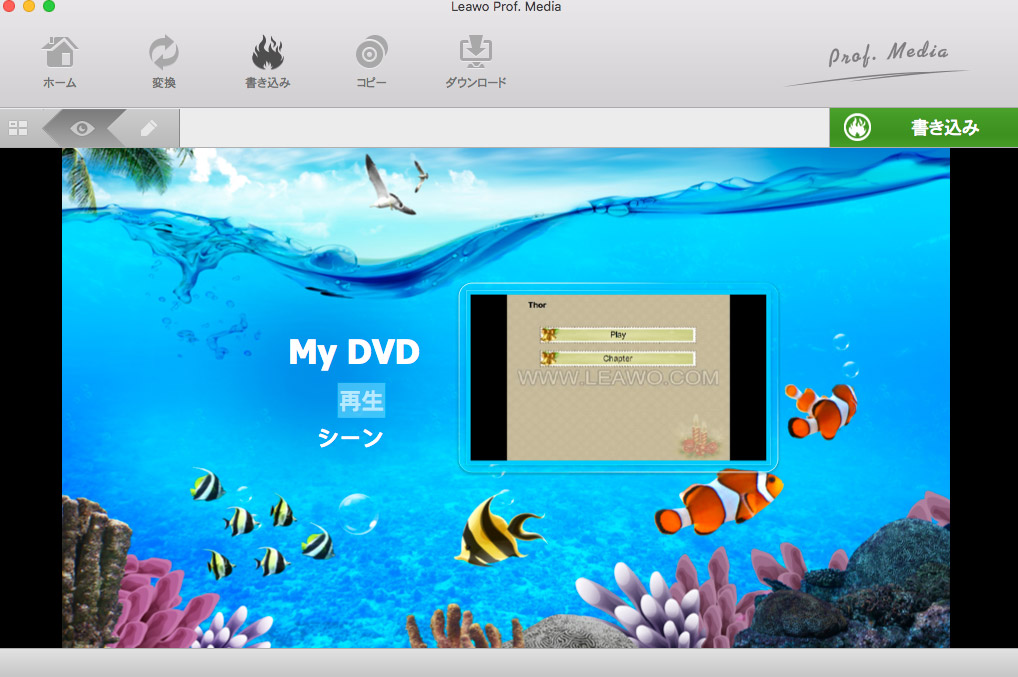This screenshot has height=677, width=1018.
Task: Maximize the Leawo Prof. Media window
Action: (49, 6)
